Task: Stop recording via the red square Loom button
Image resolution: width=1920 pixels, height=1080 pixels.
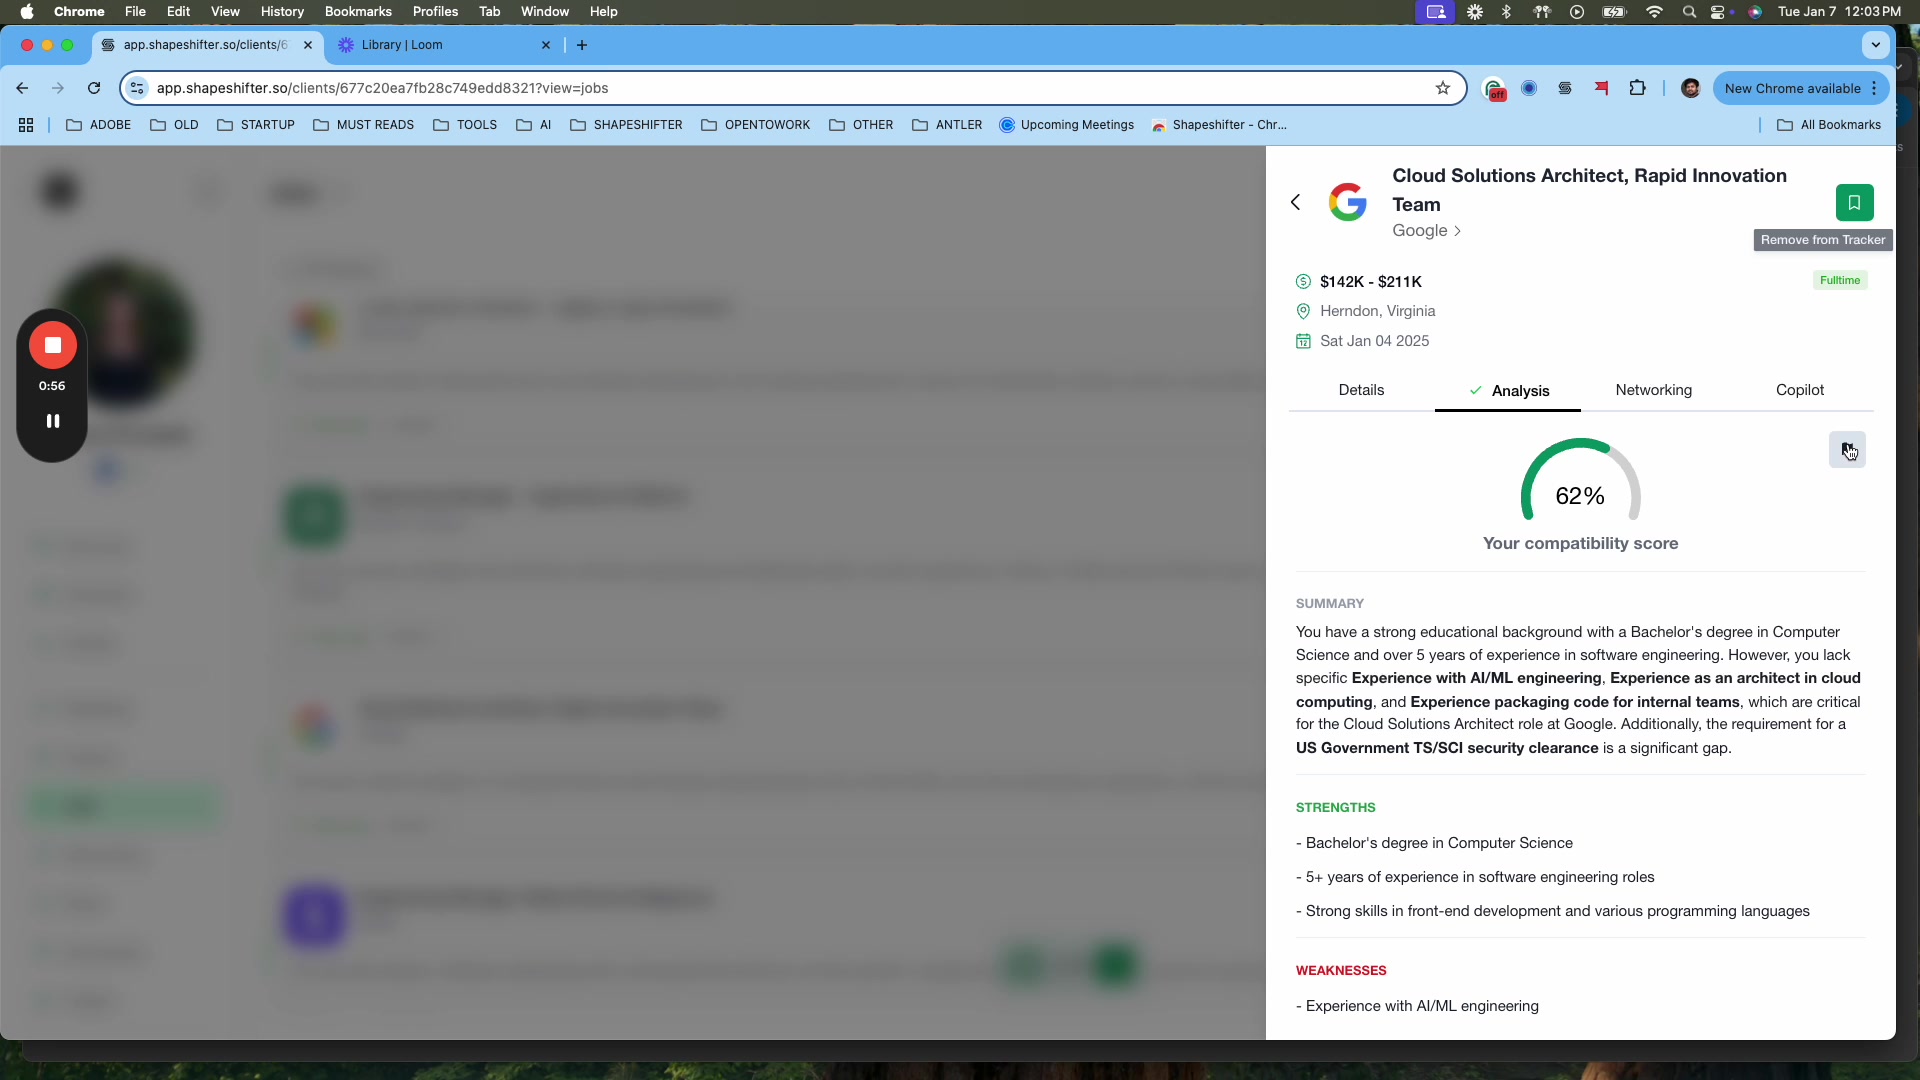Action: point(52,345)
